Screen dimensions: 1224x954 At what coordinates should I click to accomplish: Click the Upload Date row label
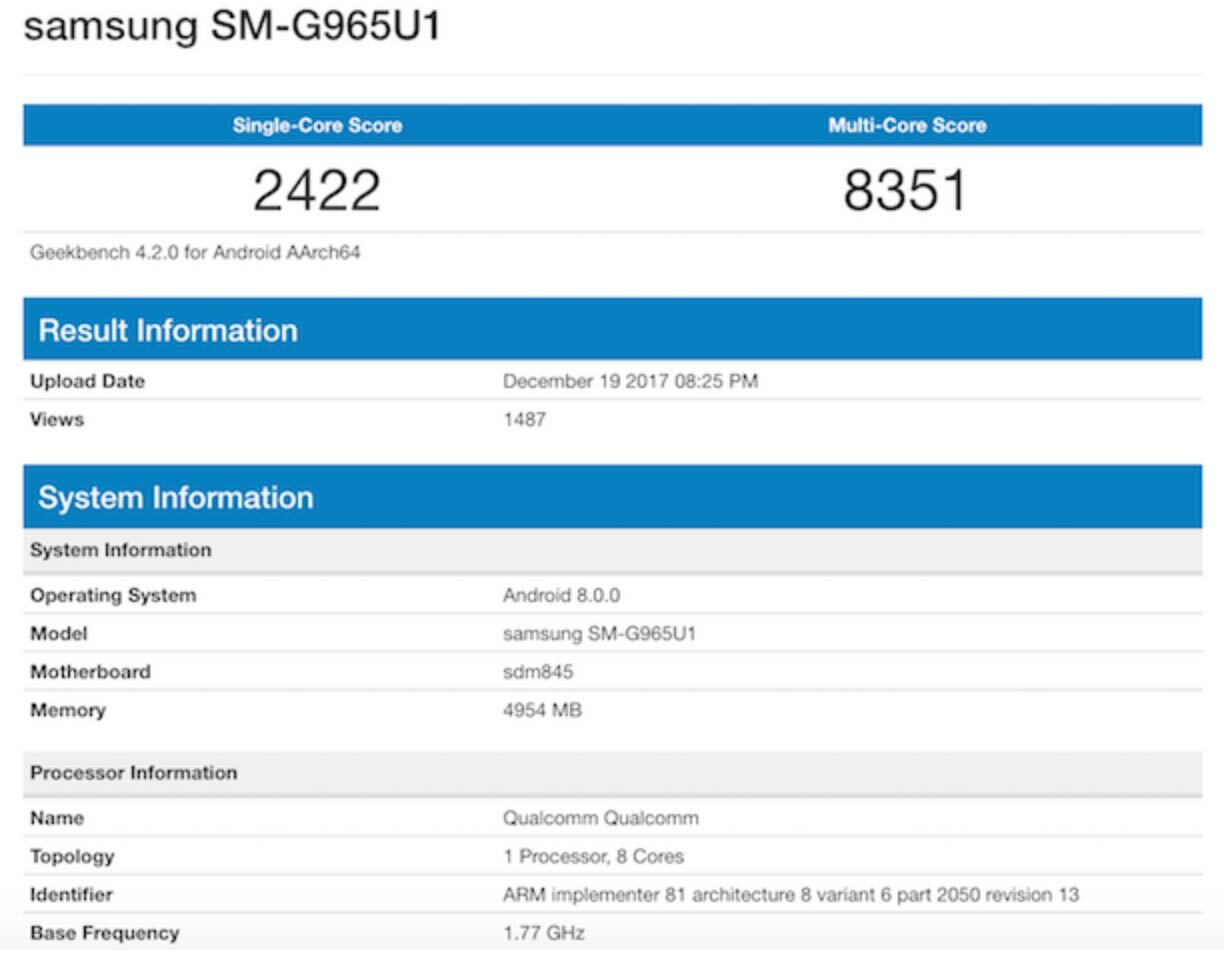tap(87, 381)
